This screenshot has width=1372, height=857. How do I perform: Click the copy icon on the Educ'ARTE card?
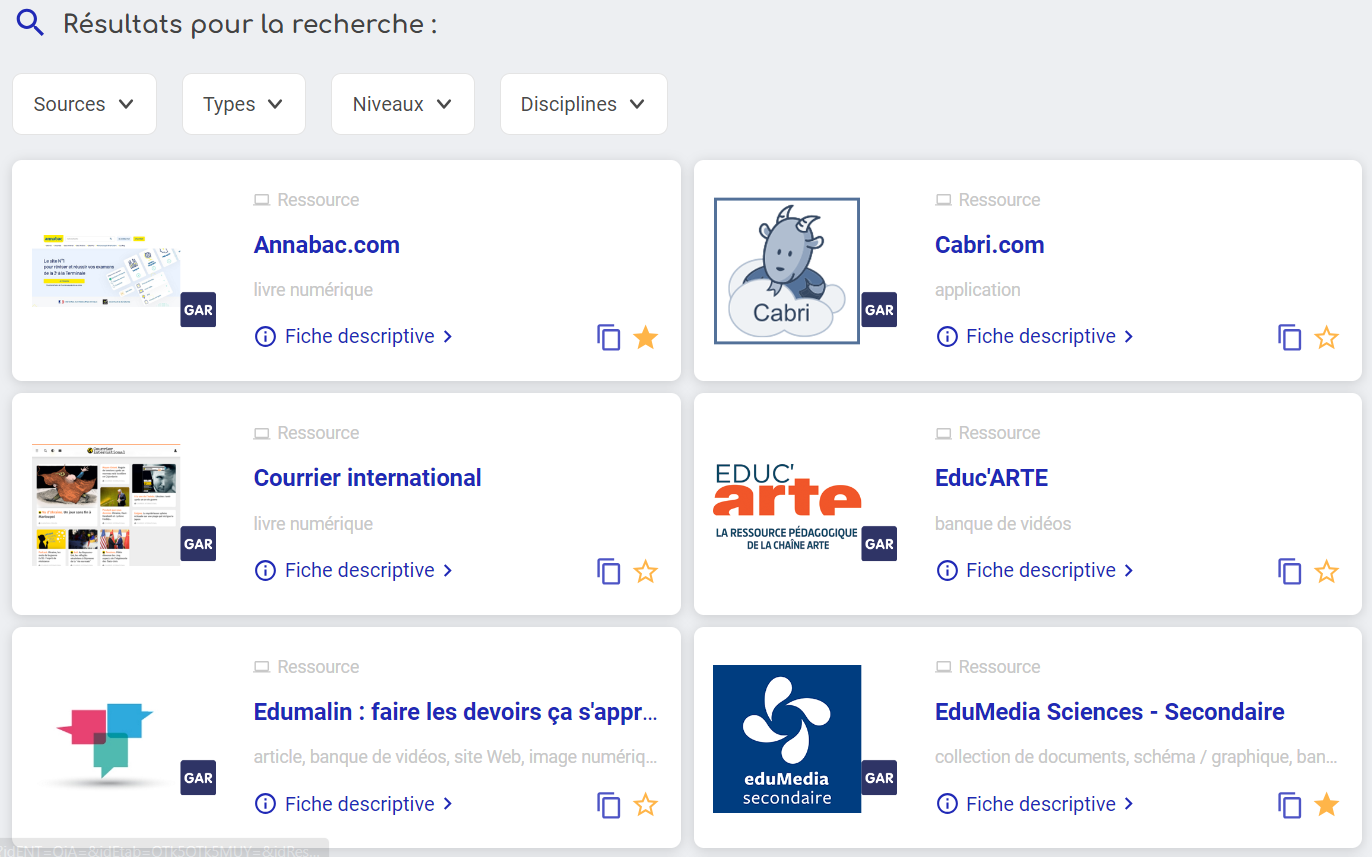(1290, 571)
